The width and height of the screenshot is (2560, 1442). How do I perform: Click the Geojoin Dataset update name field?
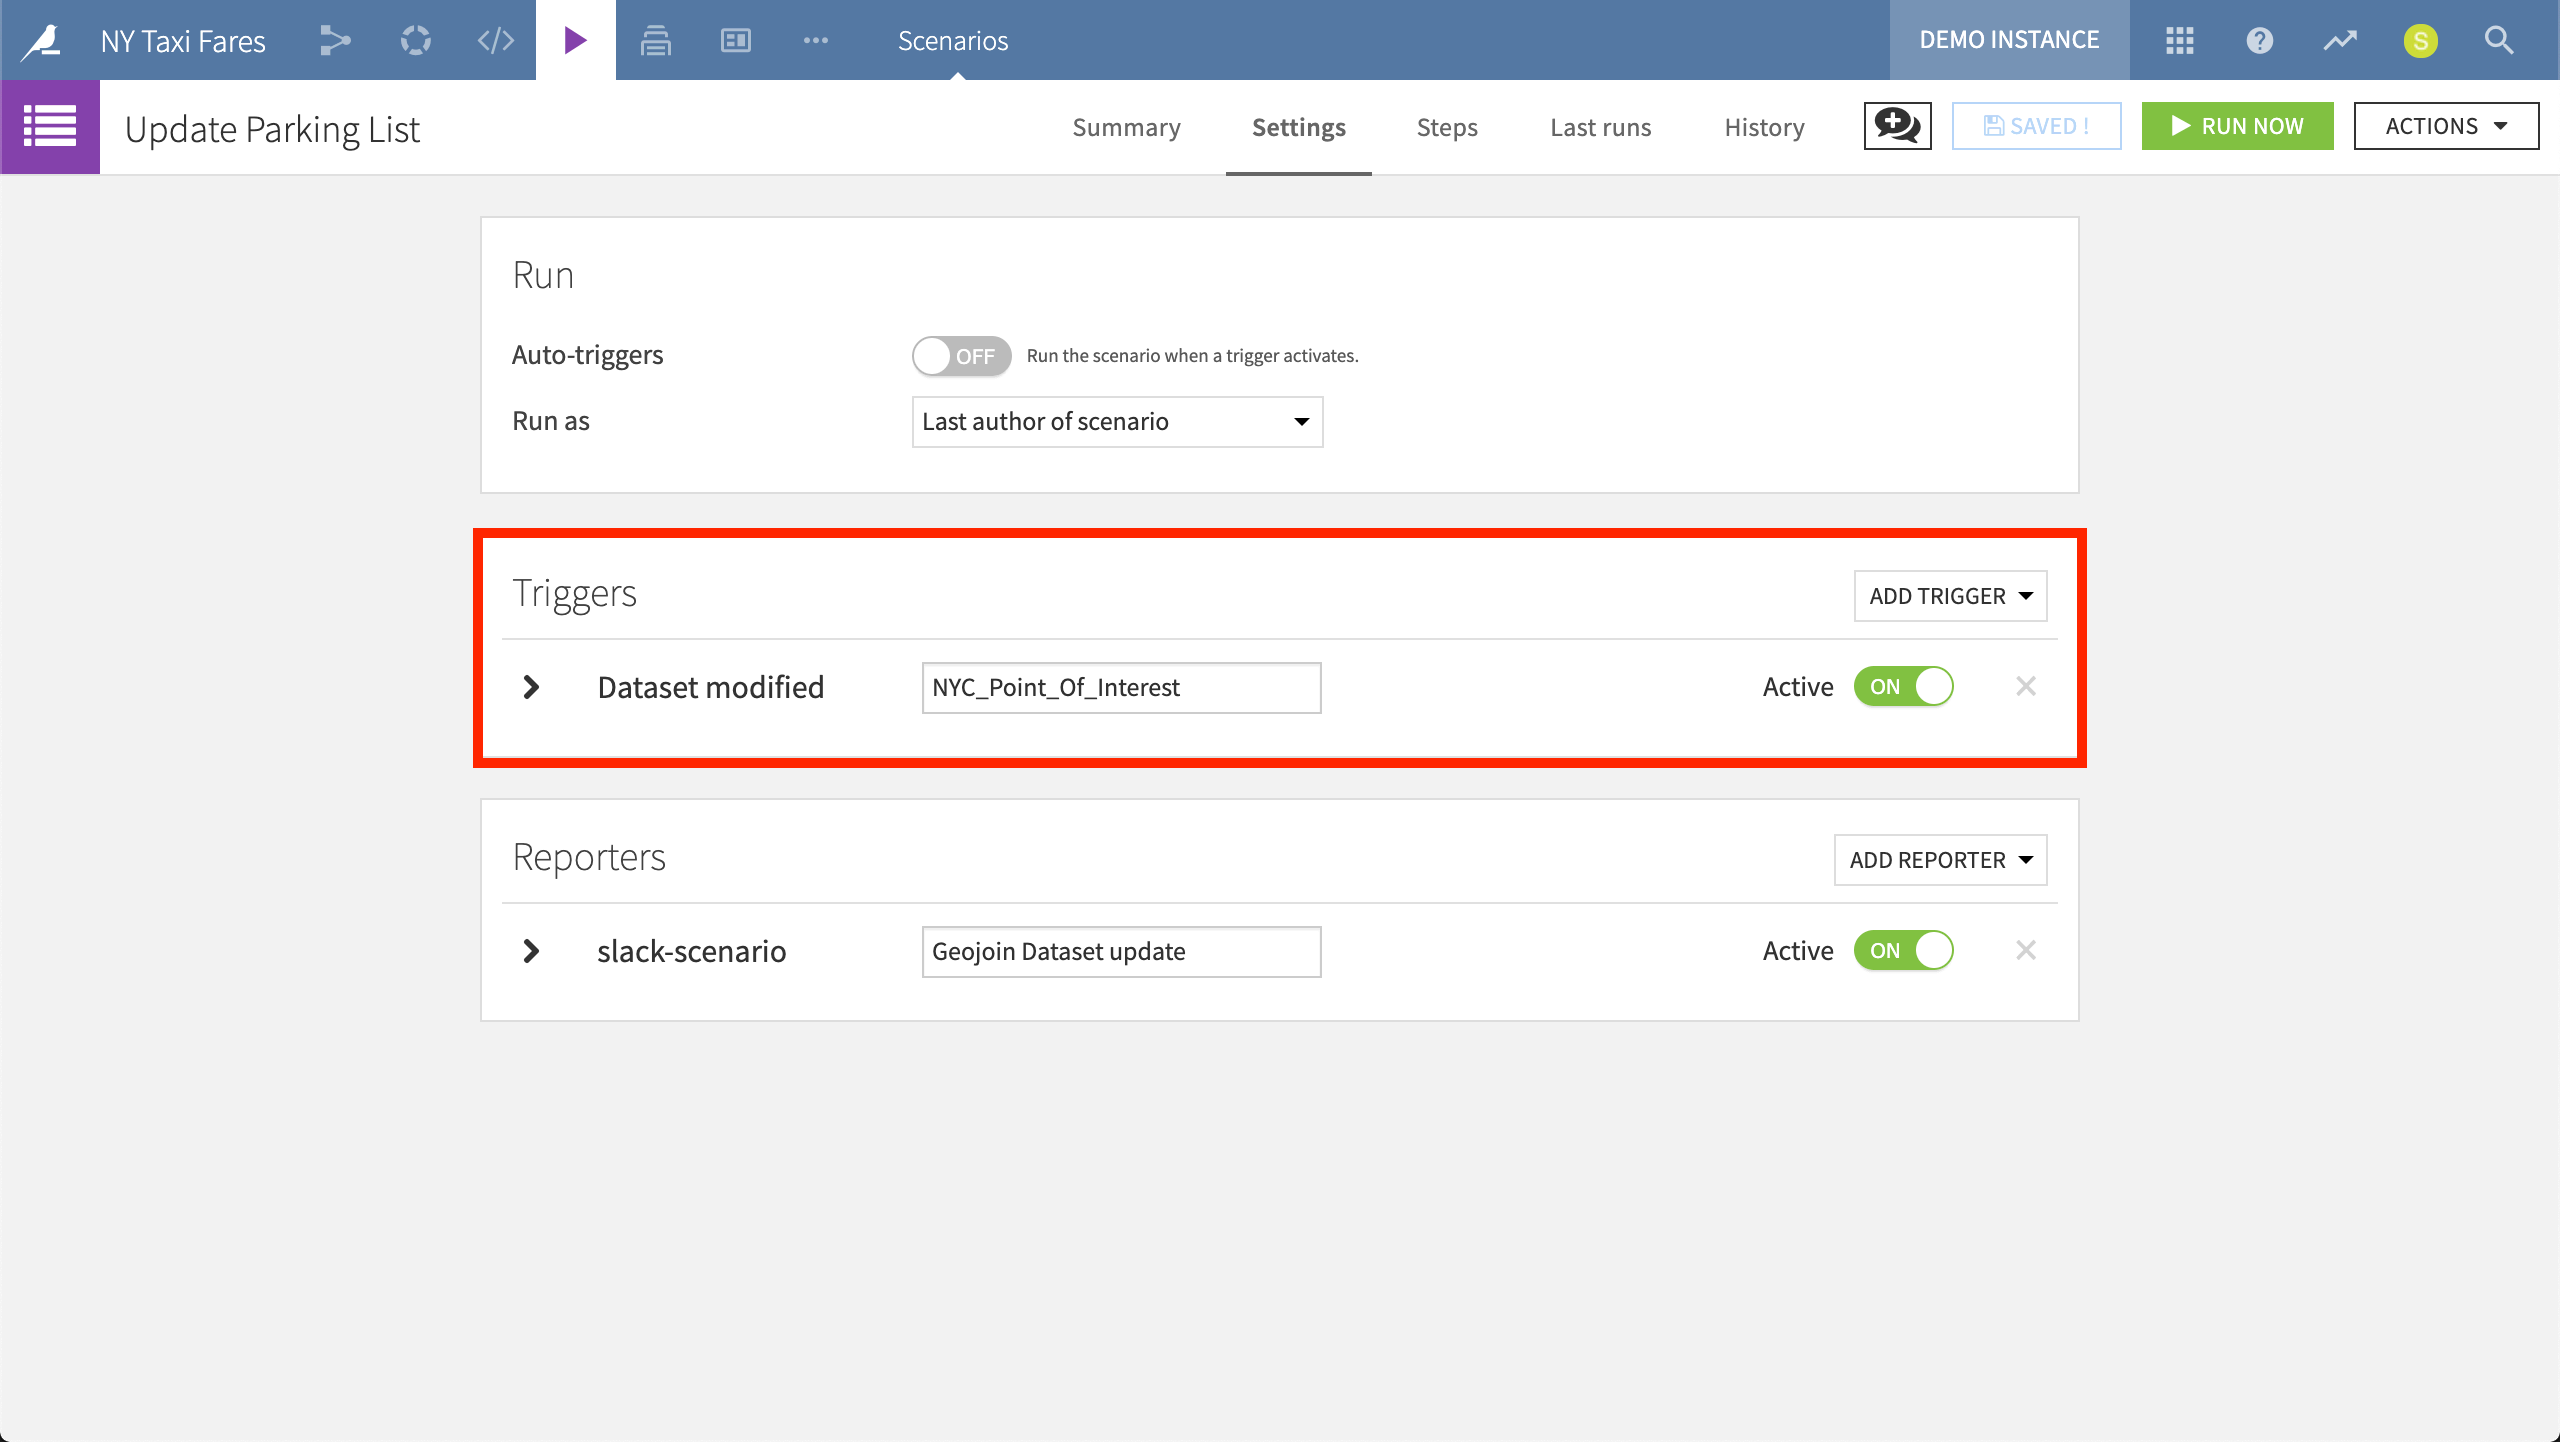coord(1121,952)
